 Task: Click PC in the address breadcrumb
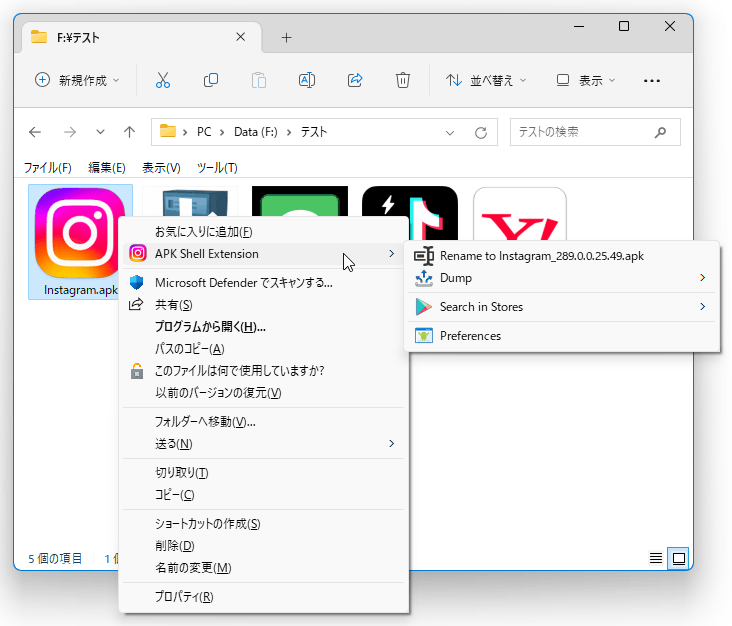tap(204, 132)
